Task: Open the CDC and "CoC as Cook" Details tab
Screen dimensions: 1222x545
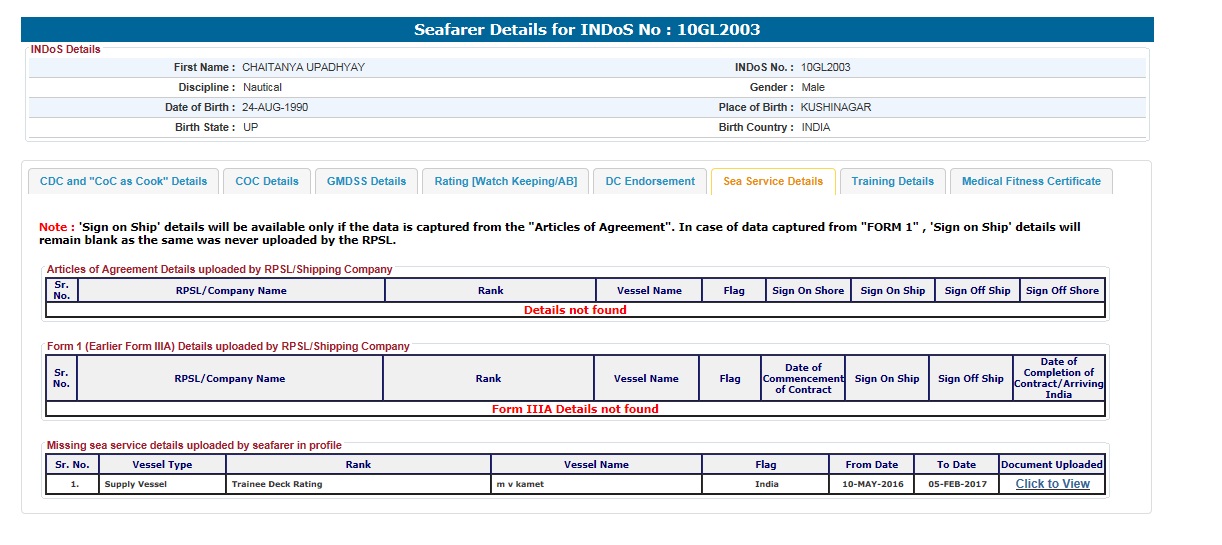Action: [123, 181]
